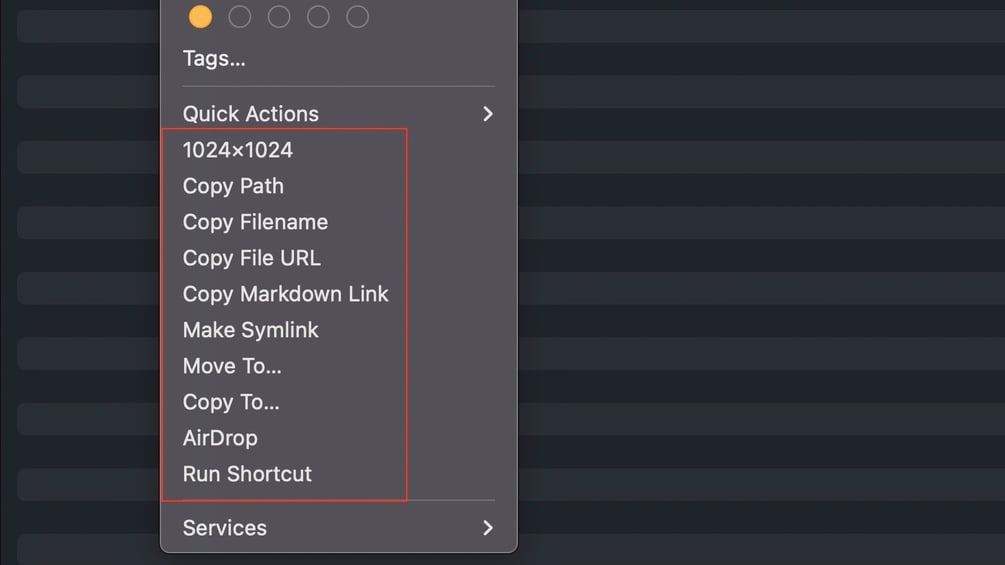Image resolution: width=1005 pixels, height=565 pixels.
Task: Select Make Symlink
Action: point(251,330)
